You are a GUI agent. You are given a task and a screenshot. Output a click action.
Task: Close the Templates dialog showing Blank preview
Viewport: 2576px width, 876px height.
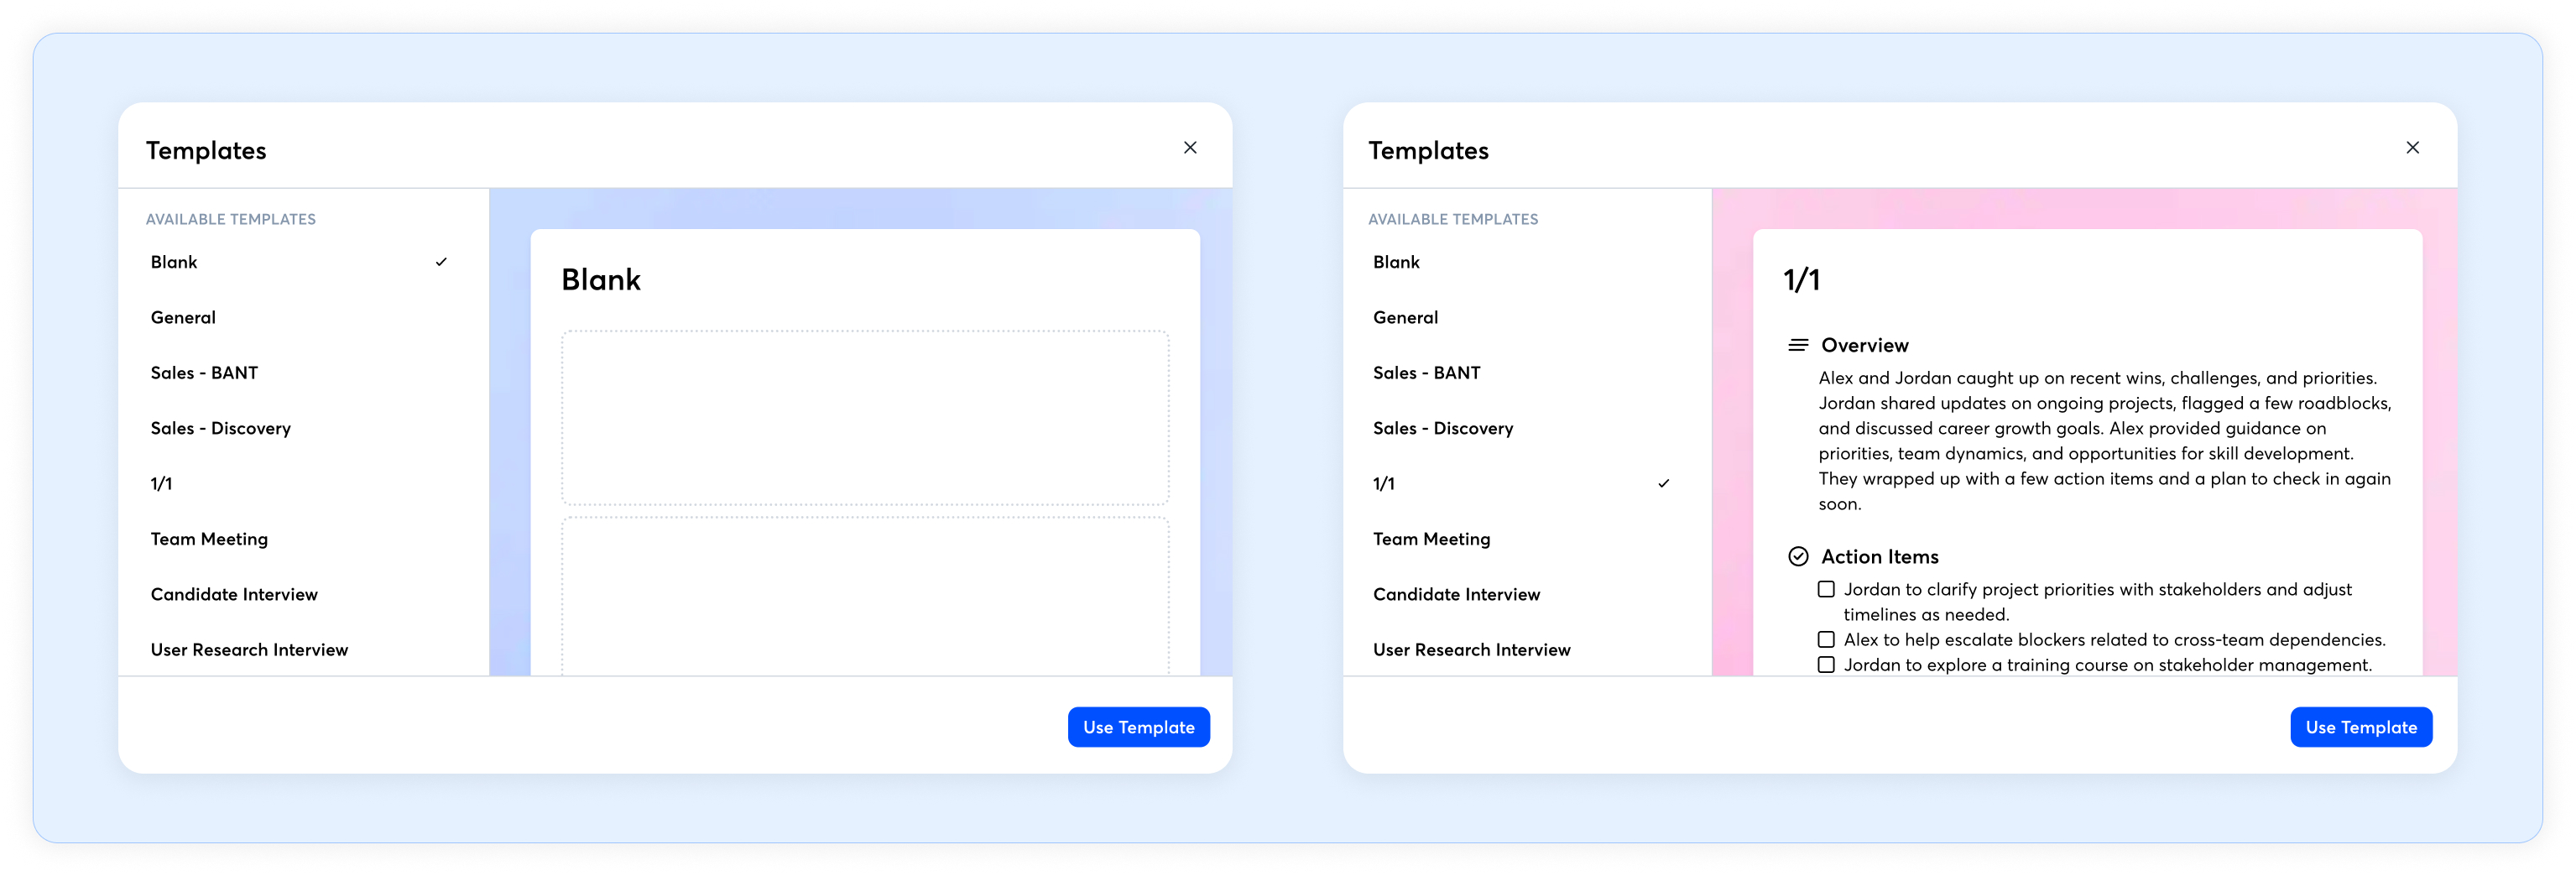1189,148
